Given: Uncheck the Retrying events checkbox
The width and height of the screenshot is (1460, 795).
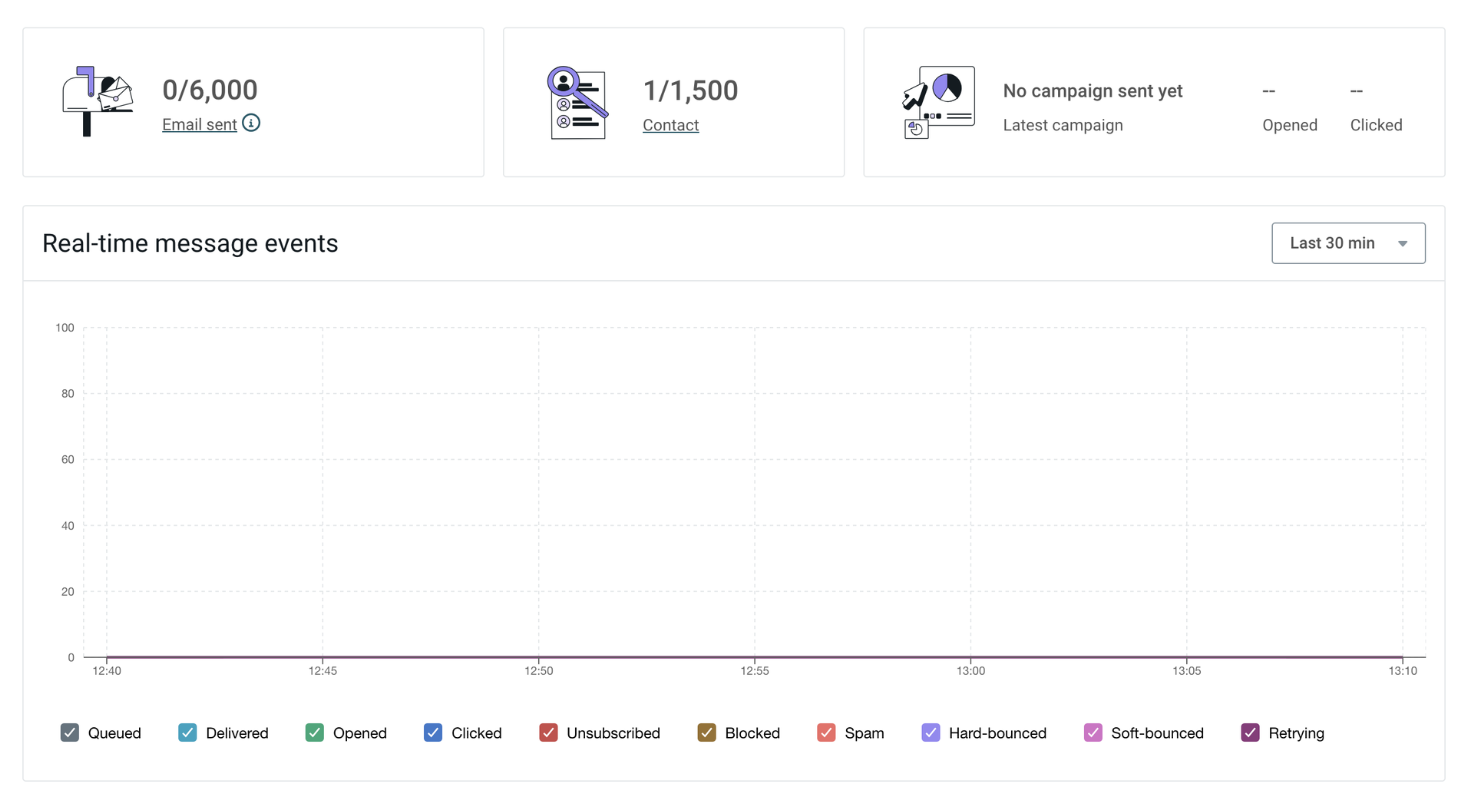Looking at the screenshot, I should coord(1250,733).
